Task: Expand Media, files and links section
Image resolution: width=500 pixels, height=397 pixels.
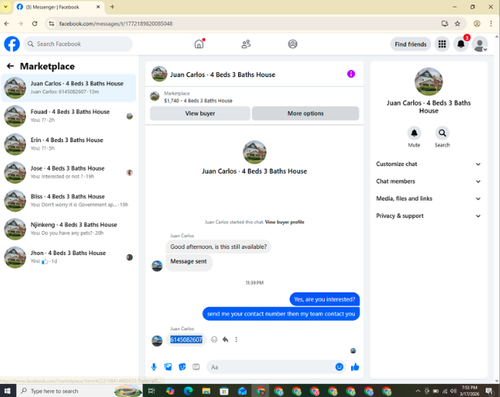Action: coord(428,199)
